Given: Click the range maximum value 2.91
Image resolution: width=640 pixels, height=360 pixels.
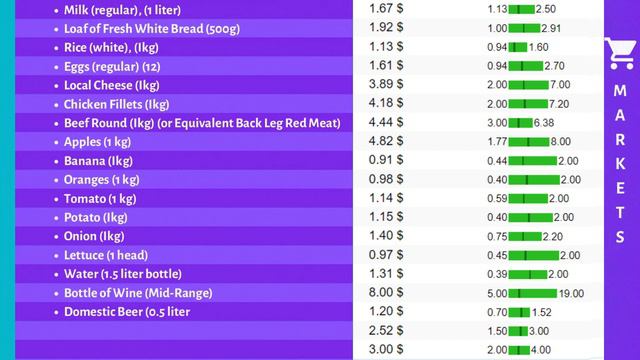Looking at the screenshot, I should coord(551,28).
